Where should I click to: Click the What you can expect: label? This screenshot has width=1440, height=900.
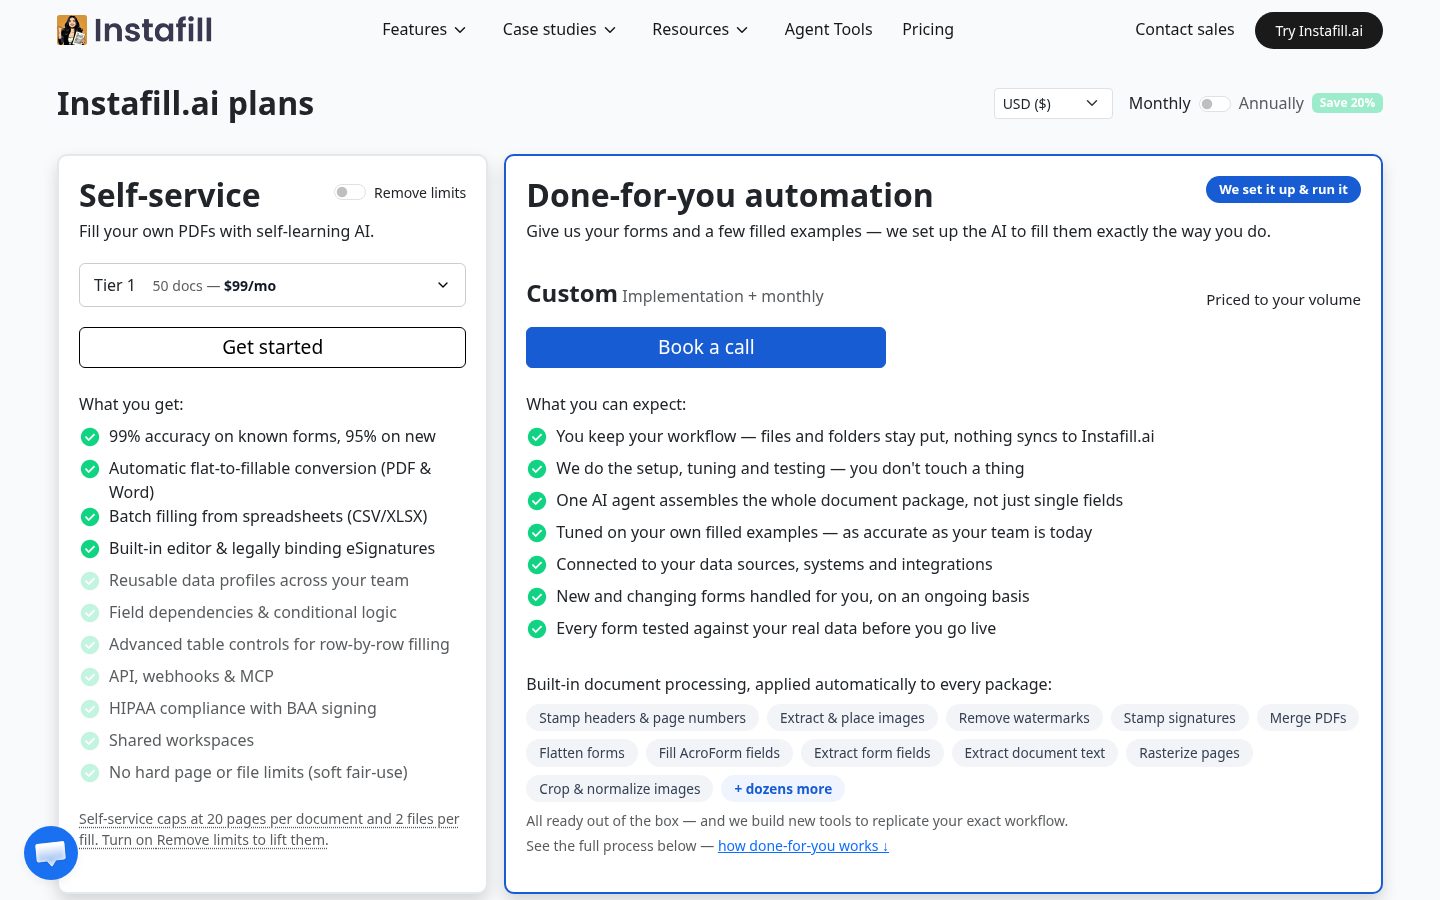point(606,405)
